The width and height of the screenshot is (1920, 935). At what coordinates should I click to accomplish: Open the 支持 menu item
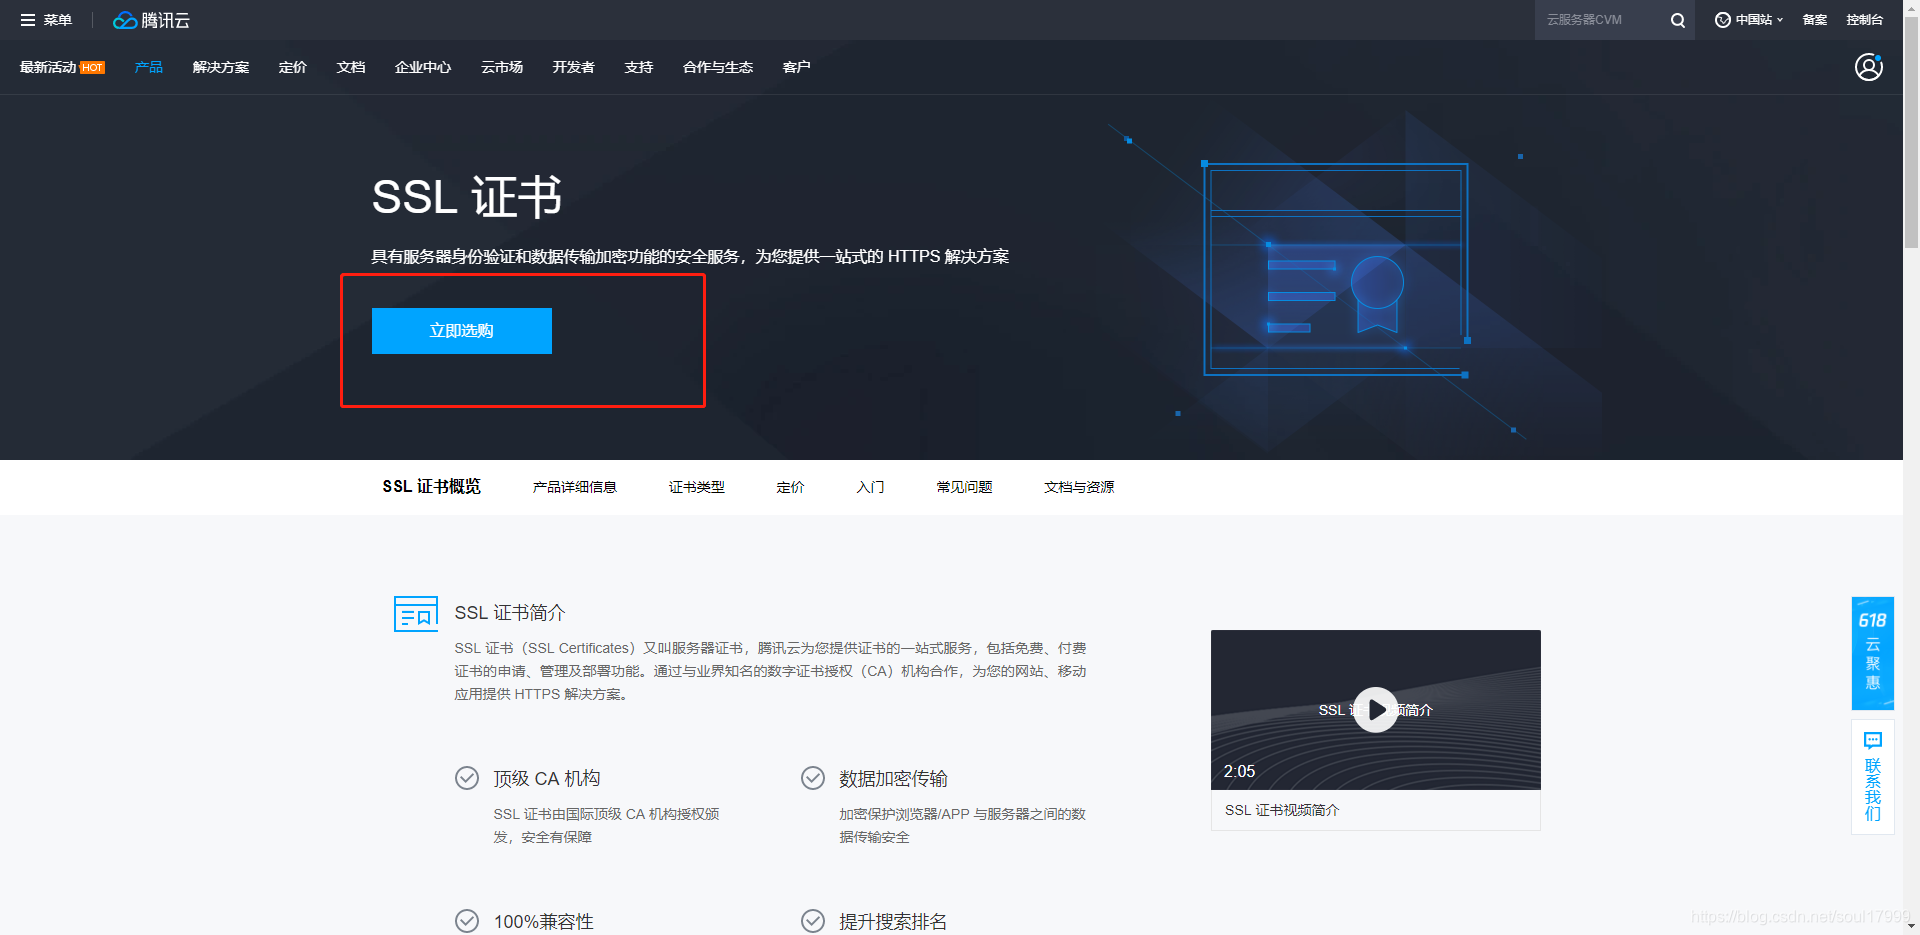click(639, 67)
